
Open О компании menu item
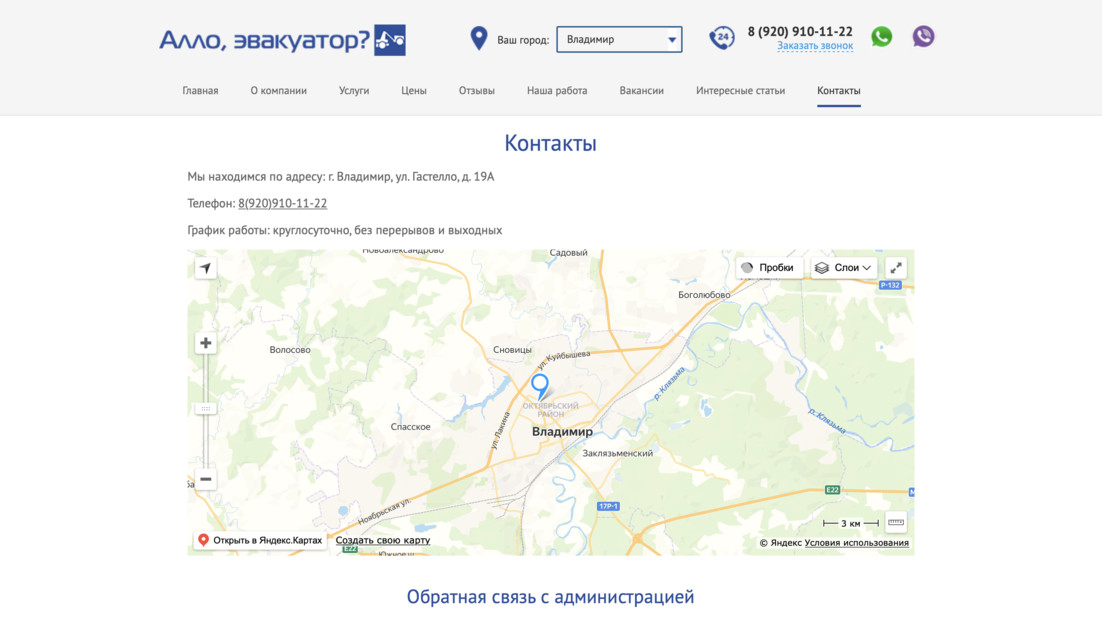coord(278,91)
